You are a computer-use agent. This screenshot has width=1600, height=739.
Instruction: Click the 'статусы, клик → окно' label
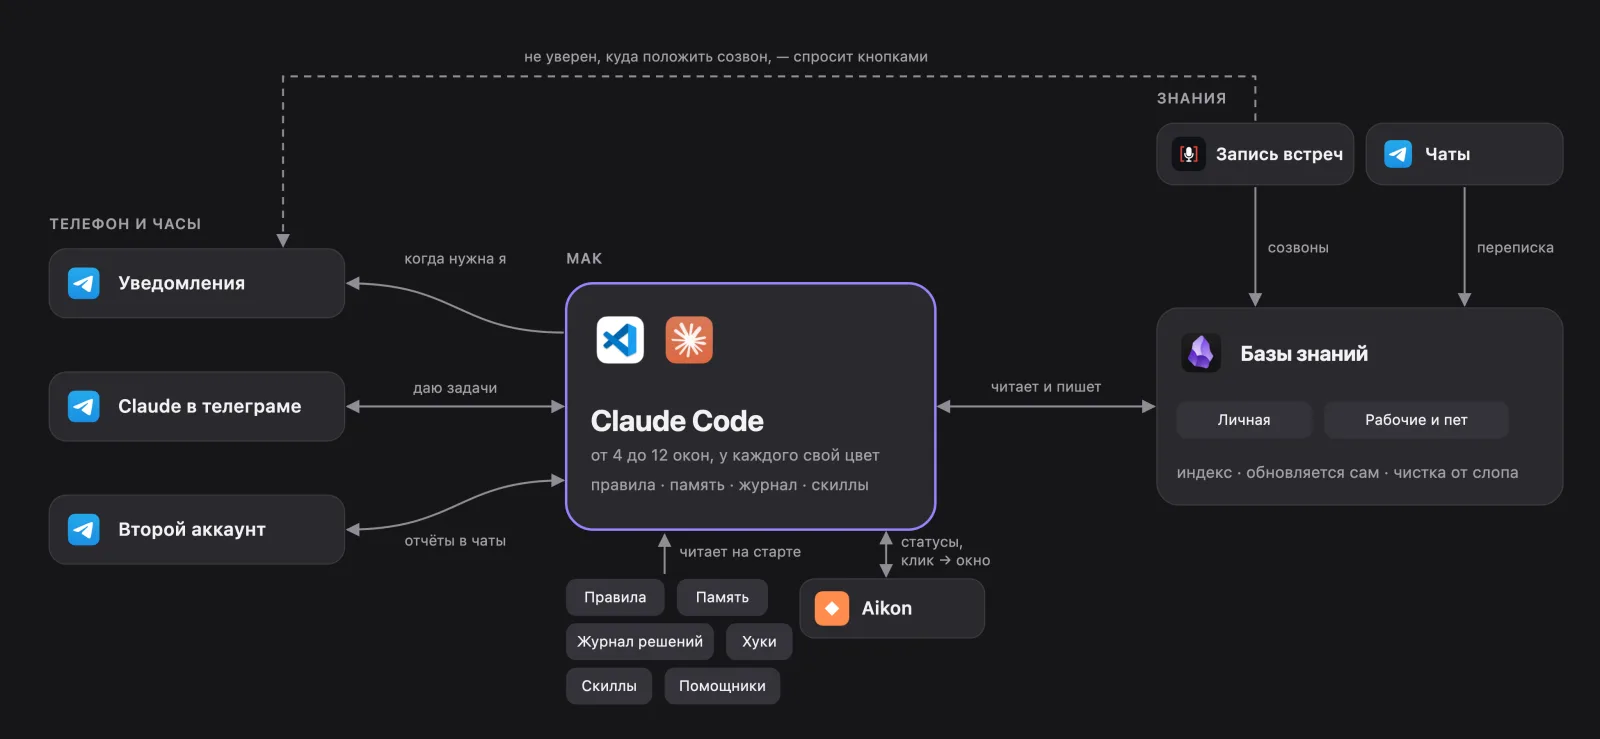945,551
